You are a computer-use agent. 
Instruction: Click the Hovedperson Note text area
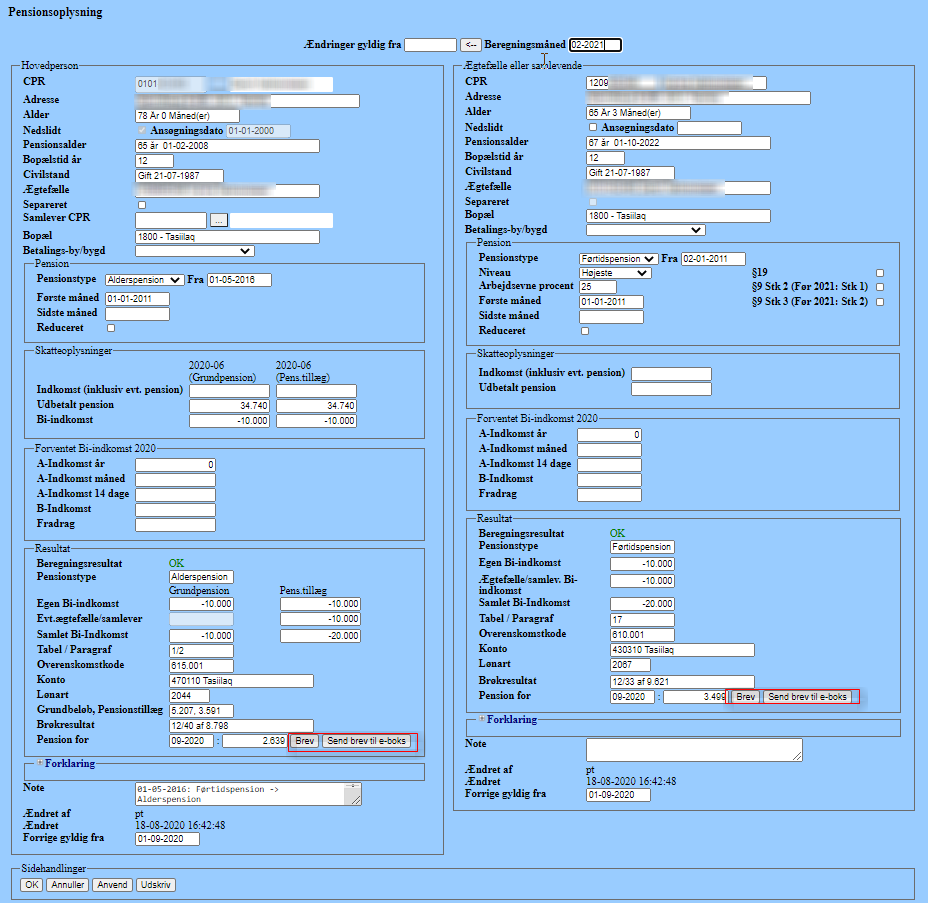click(x=248, y=794)
